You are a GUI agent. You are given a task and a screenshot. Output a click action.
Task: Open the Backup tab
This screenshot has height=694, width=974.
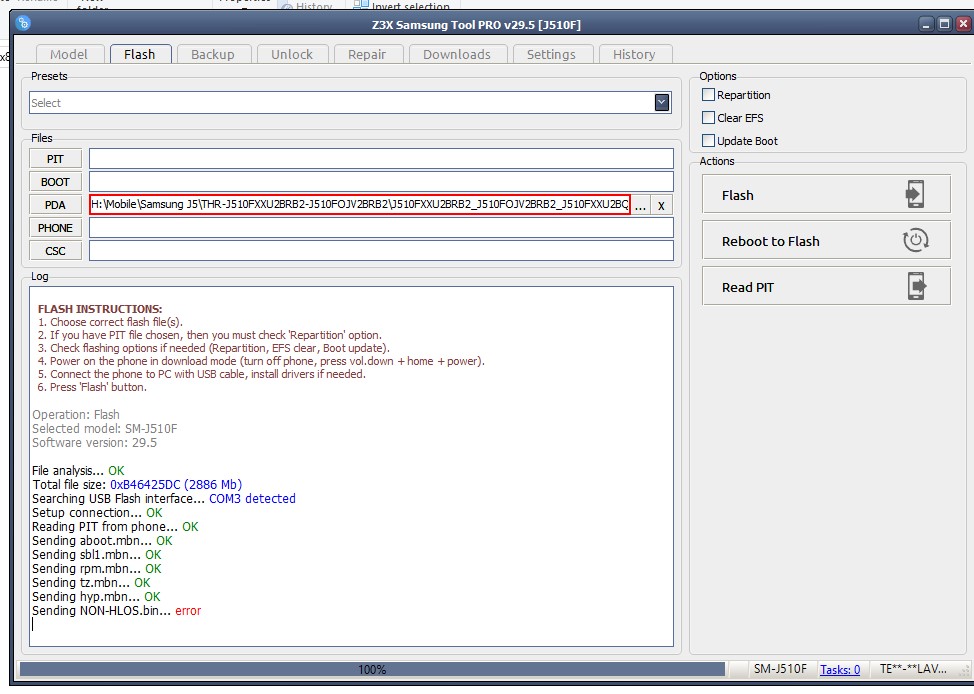213,54
